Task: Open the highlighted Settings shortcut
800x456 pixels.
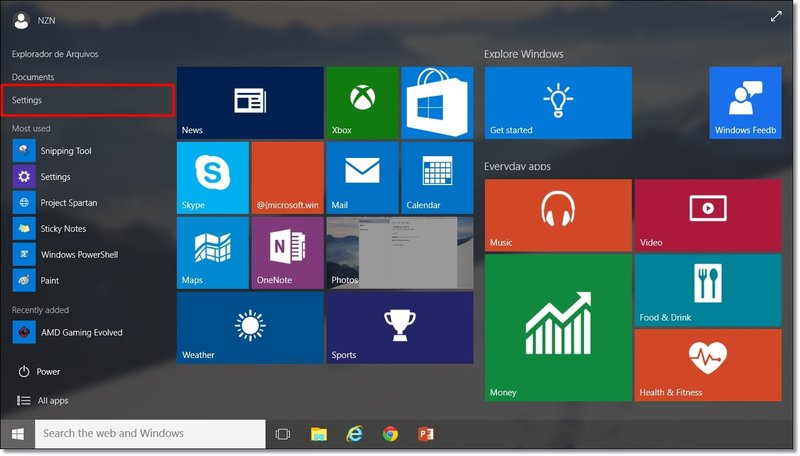Action: click(x=88, y=100)
